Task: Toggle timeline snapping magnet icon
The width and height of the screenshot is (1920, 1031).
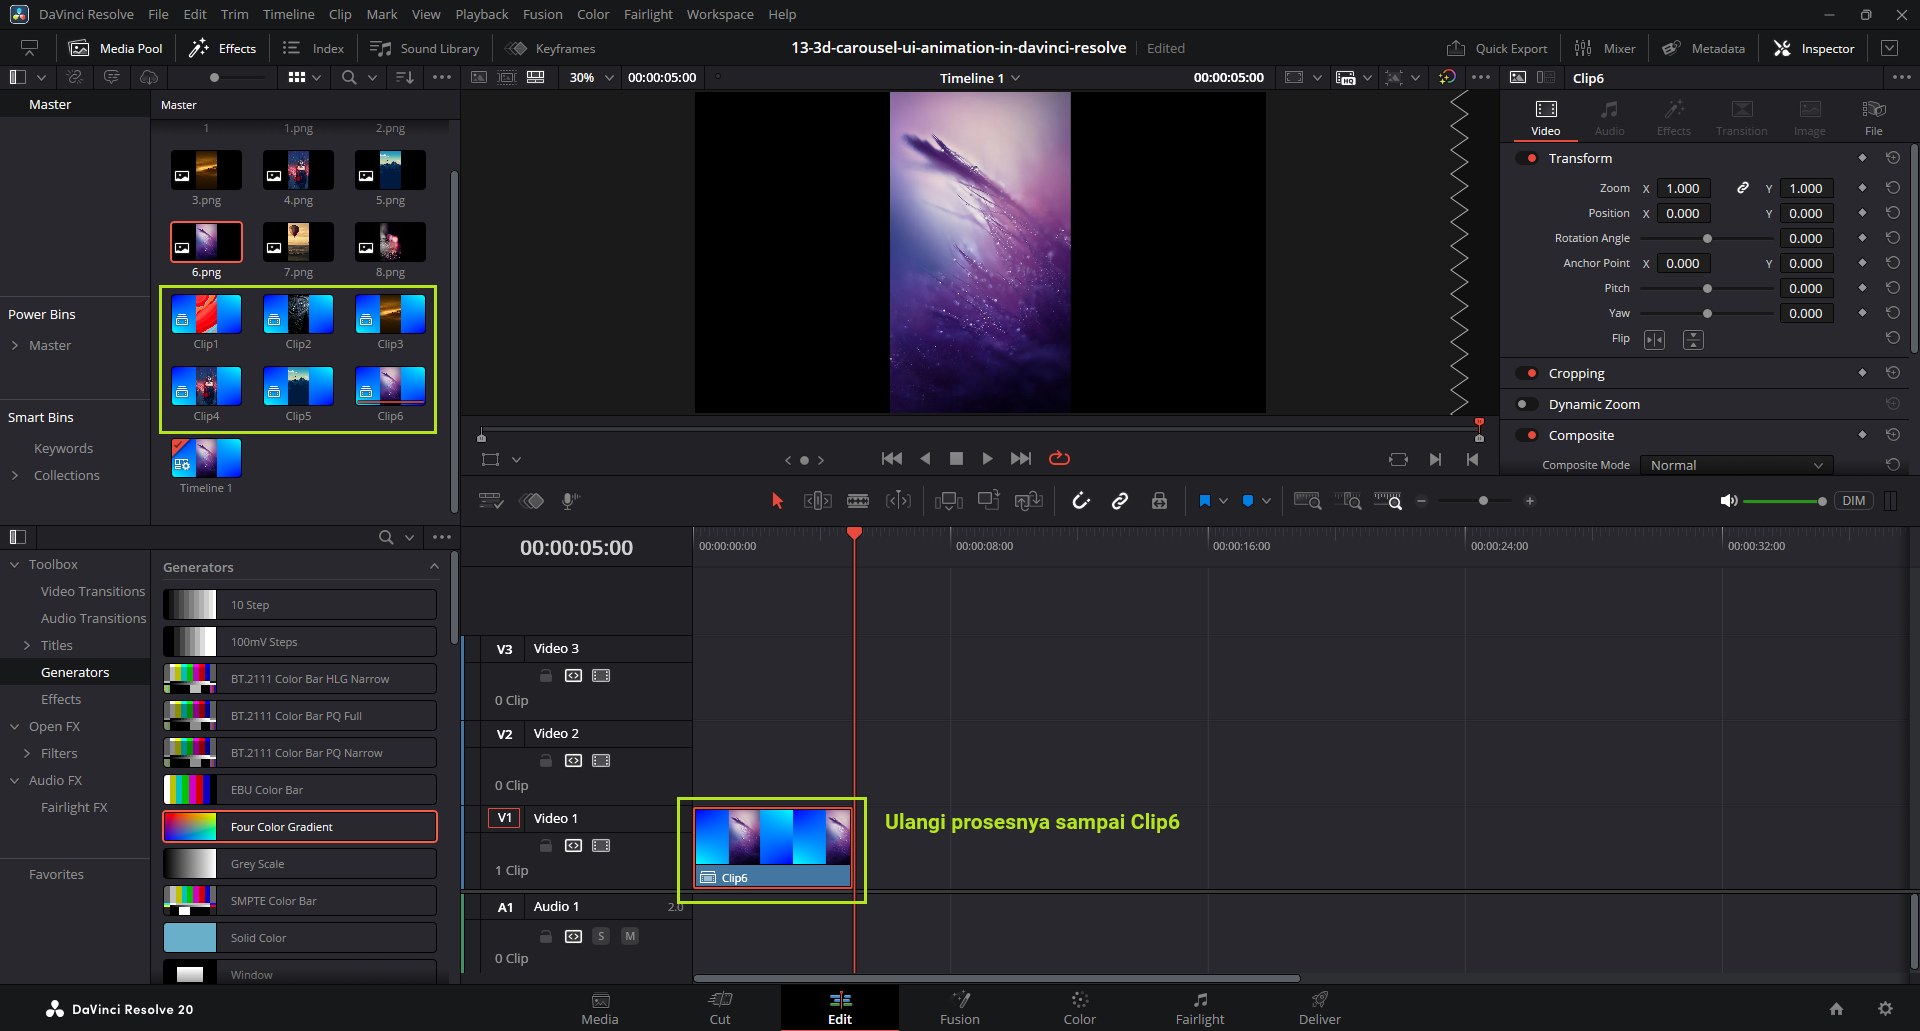Action: tap(1081, 501)
